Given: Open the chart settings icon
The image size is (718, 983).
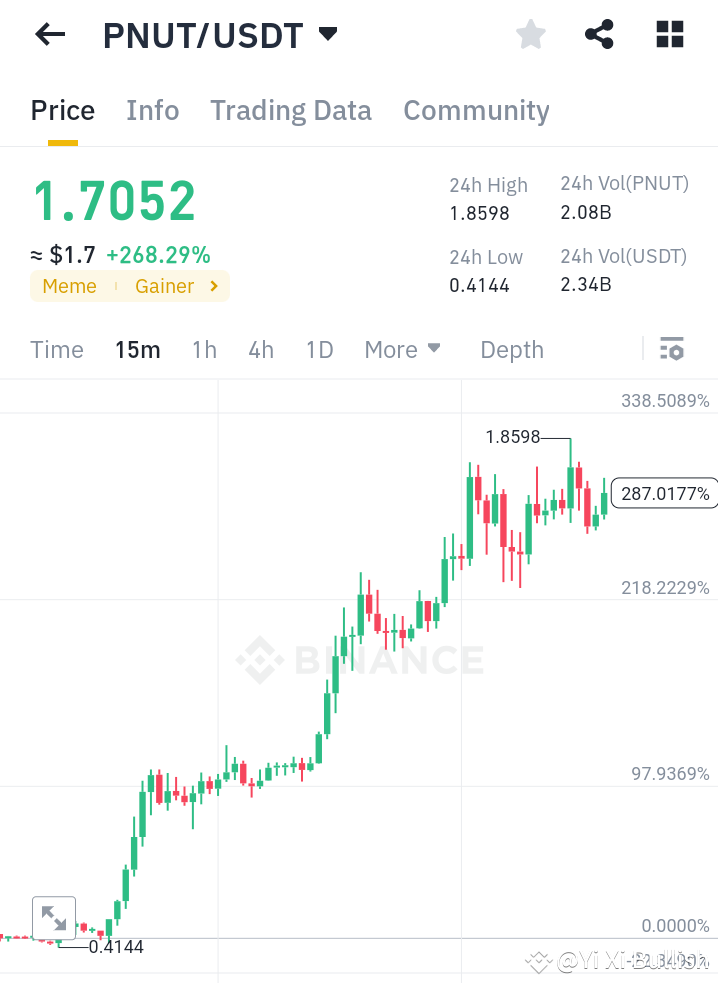Looking at the screenshot, I should (x=672, y=349).
